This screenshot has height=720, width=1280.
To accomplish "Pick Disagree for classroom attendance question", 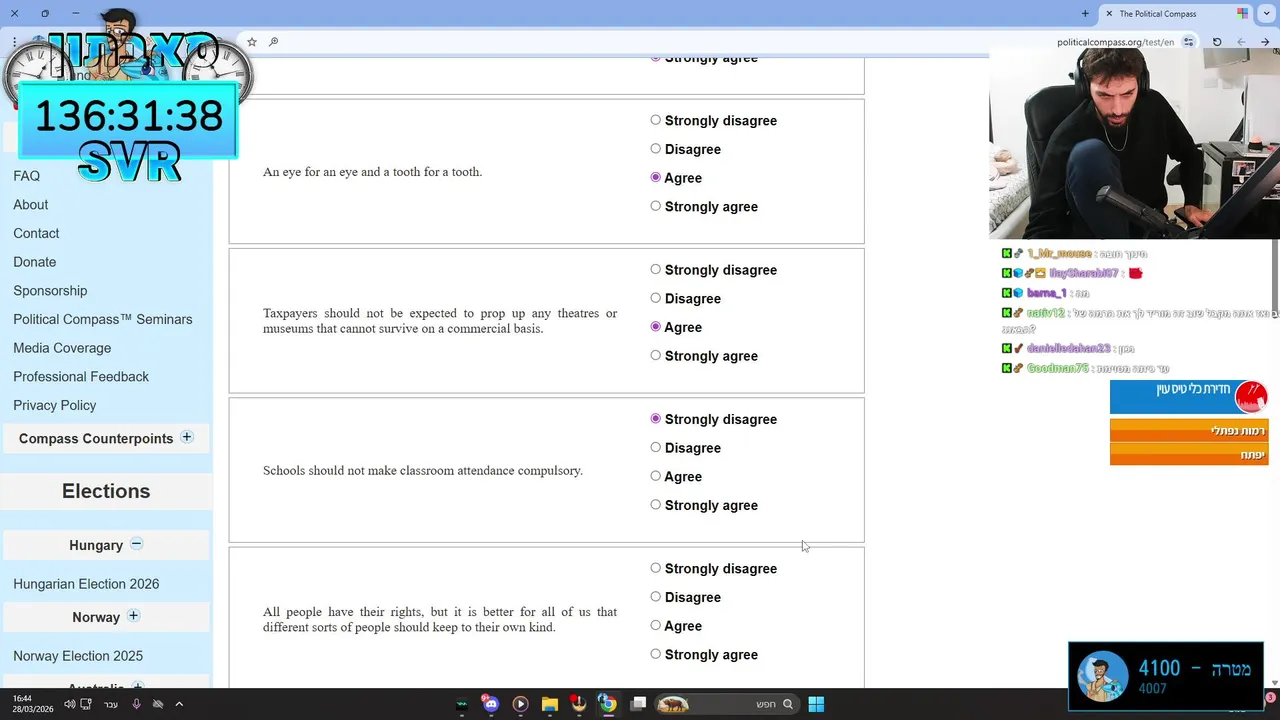I will [x=656, y=447].
